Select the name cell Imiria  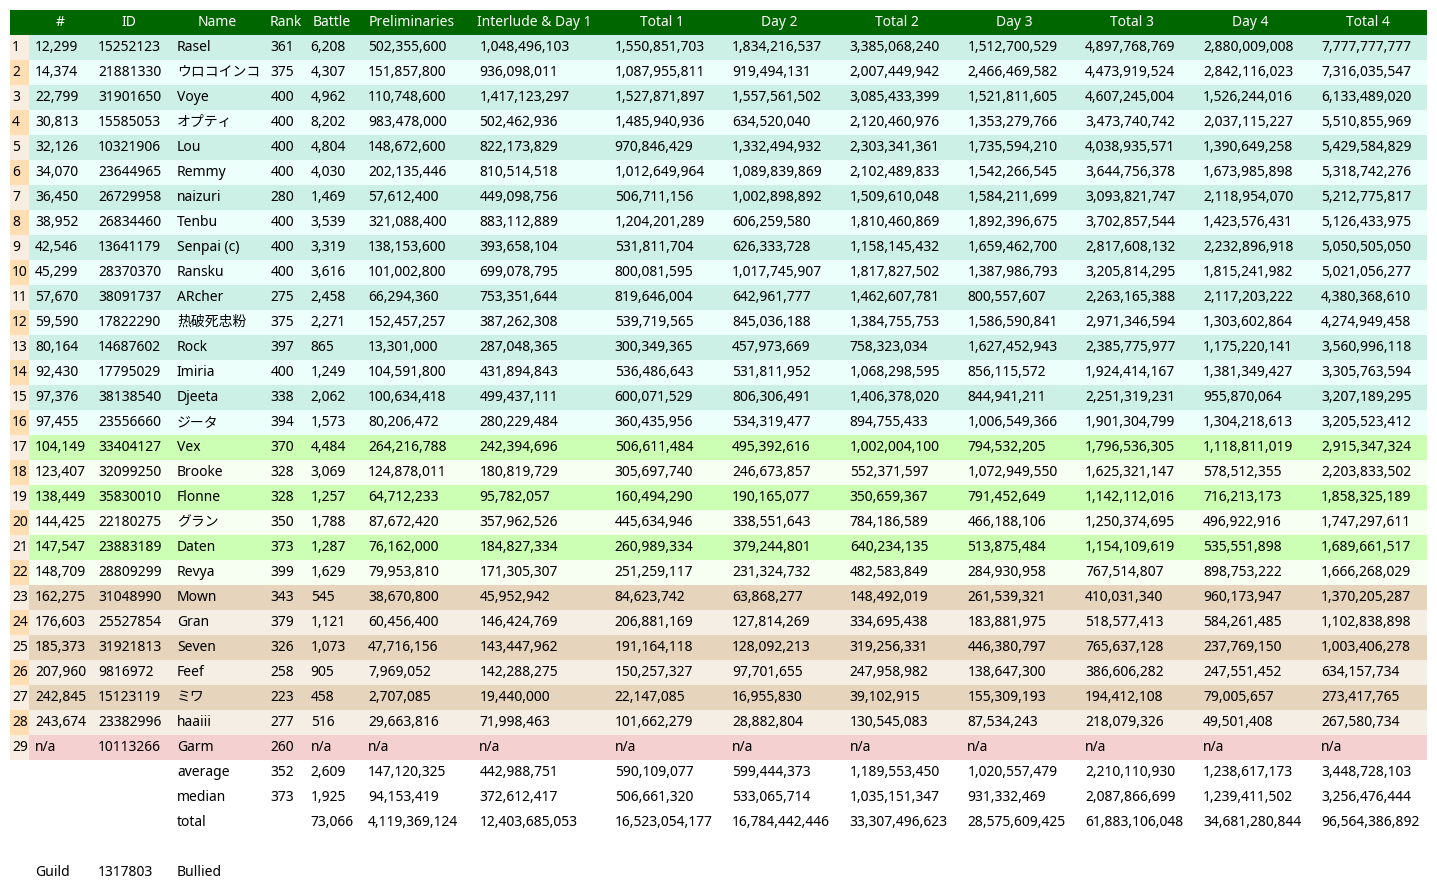(196, 371)
